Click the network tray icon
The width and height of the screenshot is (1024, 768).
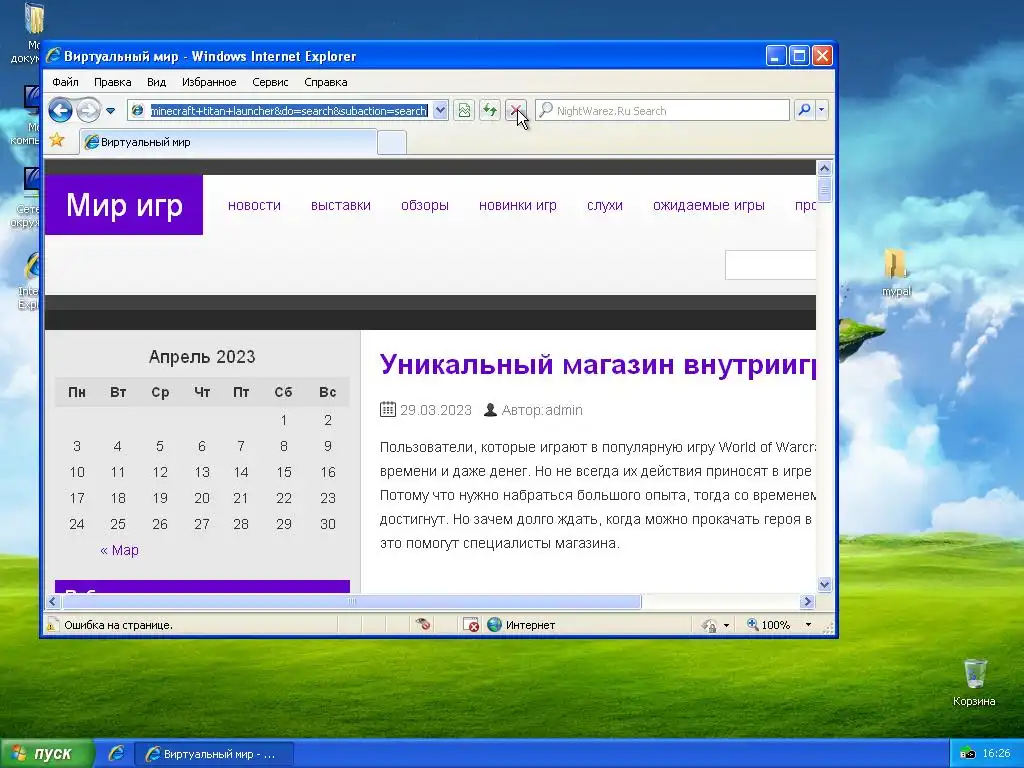[967, 754]
